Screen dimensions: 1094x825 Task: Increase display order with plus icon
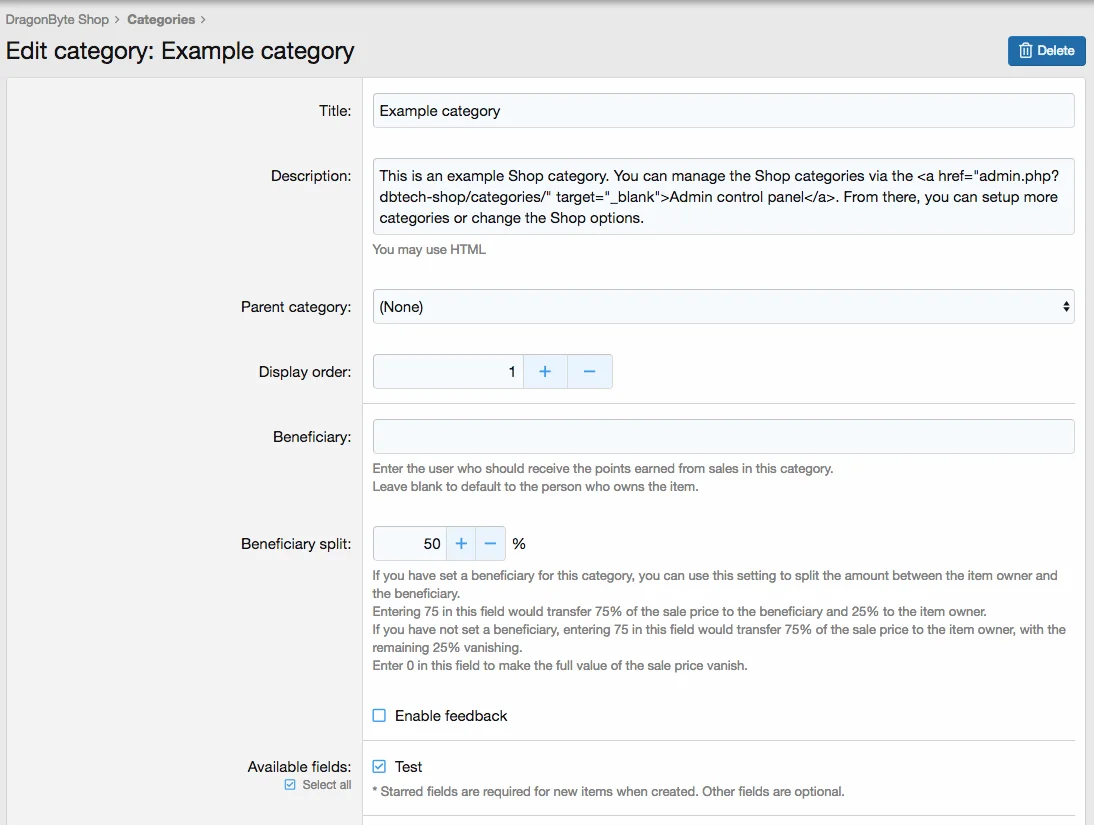[x=545, y=372]
